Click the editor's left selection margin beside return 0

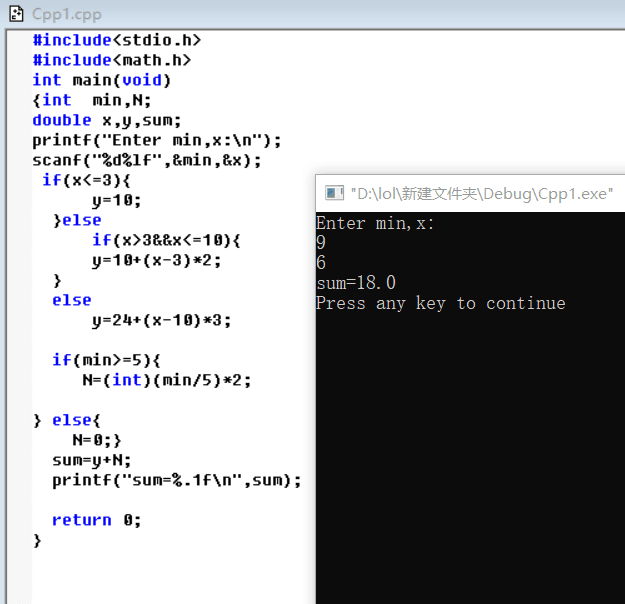20,520
